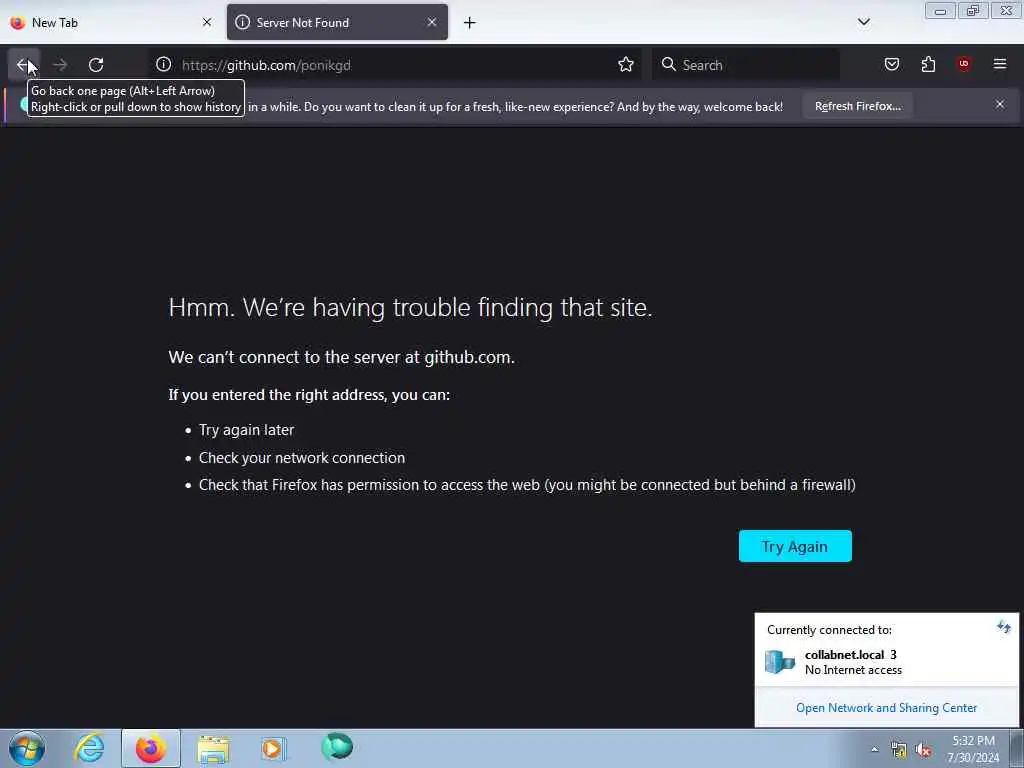Viewport: 1024px width, 768px height.
Task: Open the Pocket save icon
Action: [x=892, y=64]
